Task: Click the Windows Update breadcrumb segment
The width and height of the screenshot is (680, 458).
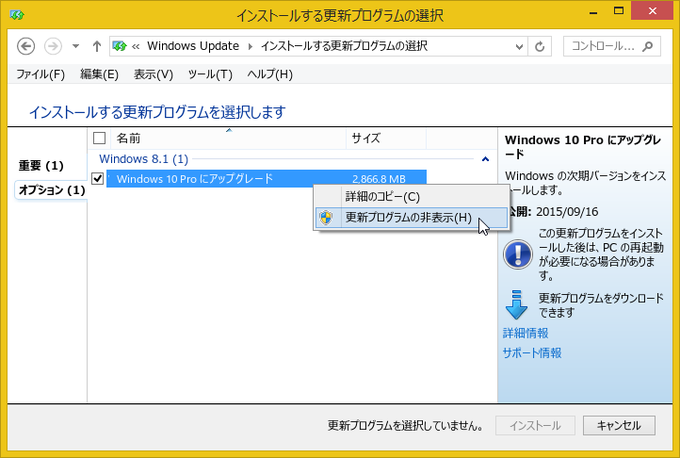Action: (x=193, y=46)
